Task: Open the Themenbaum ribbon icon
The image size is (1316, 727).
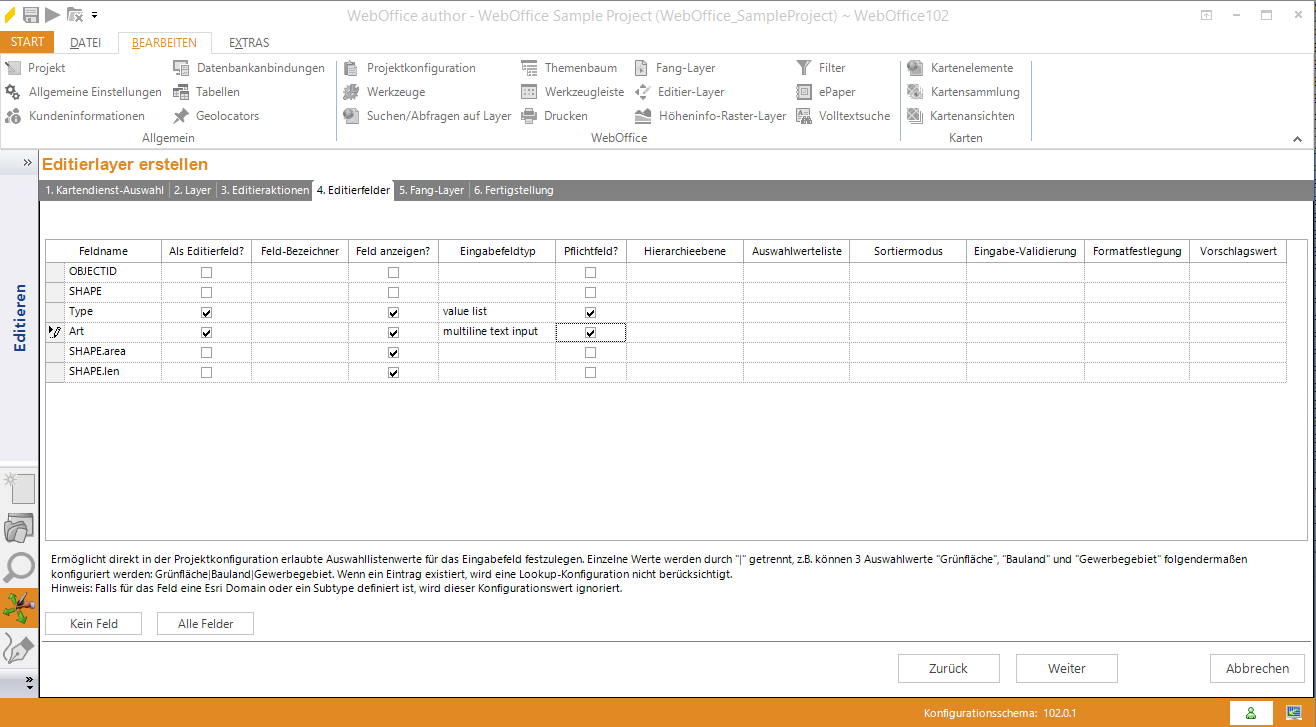Action: (x=529, y=68)
